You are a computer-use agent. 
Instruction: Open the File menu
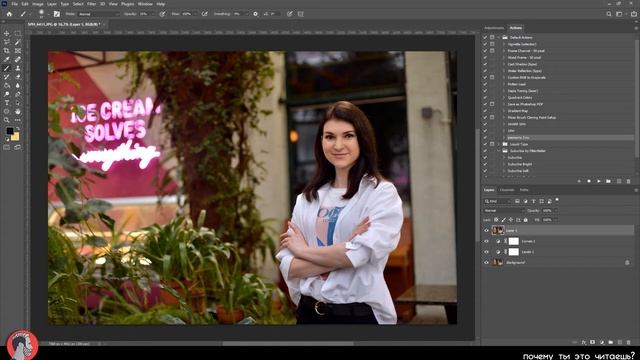click(14, 4)
